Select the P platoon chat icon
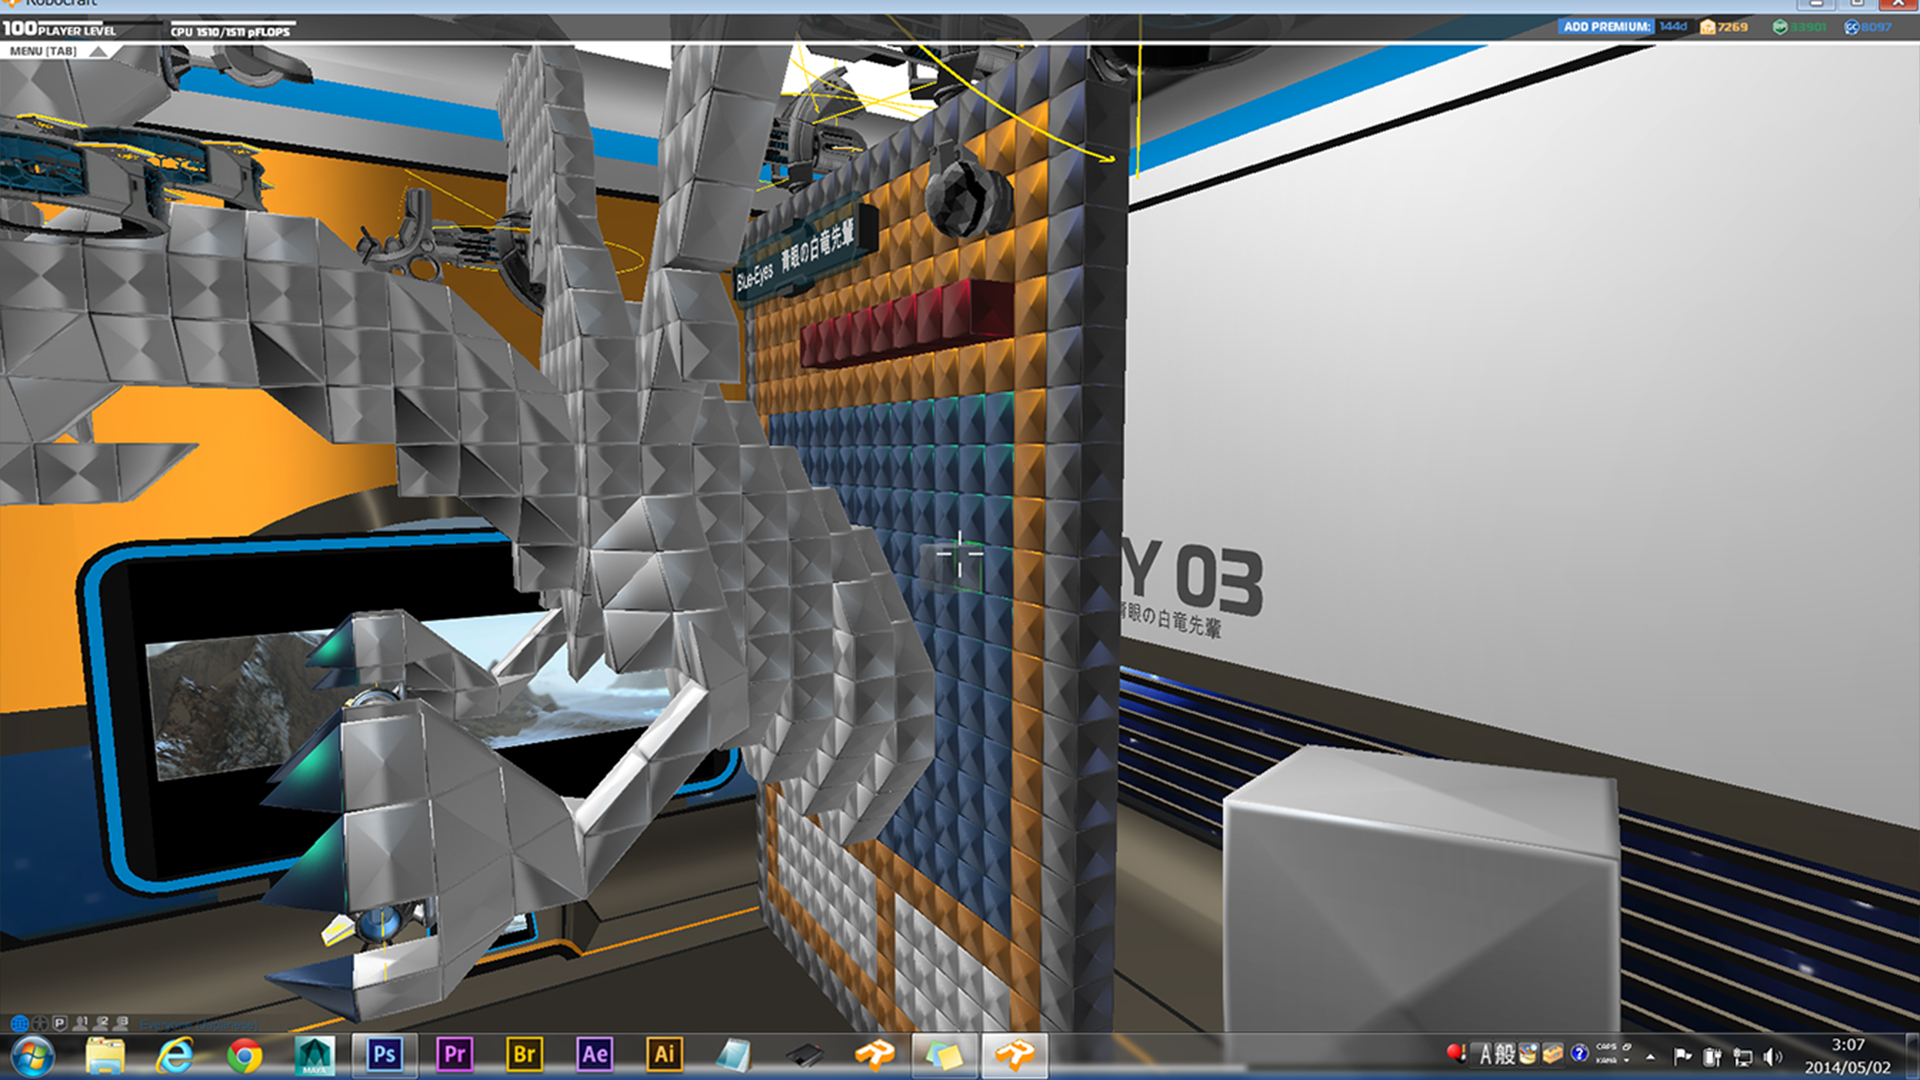This screenshot has height=1080, width=1920. tap(60, 1023)
